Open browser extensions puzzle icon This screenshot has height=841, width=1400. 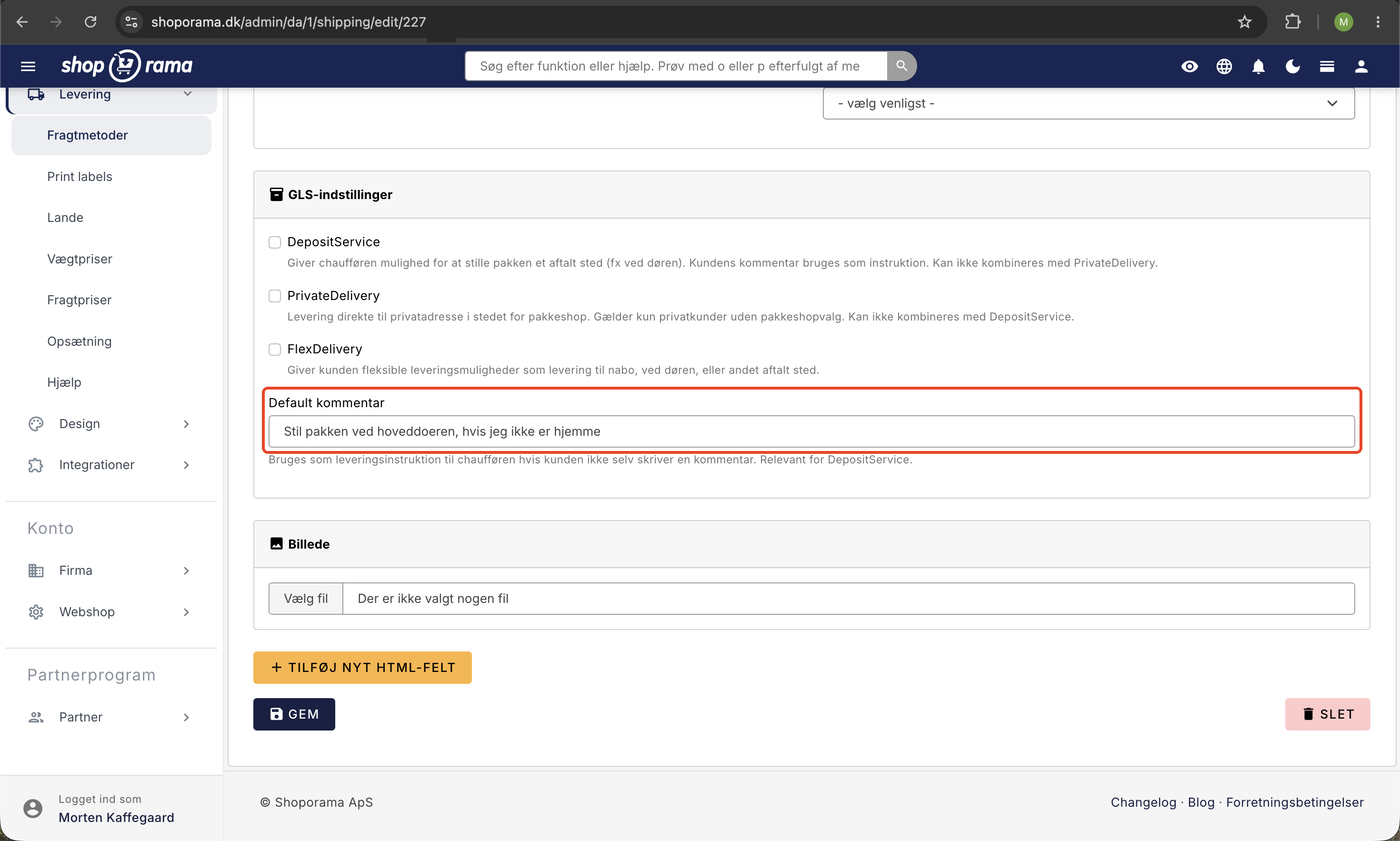click(x=1292, y=21)
